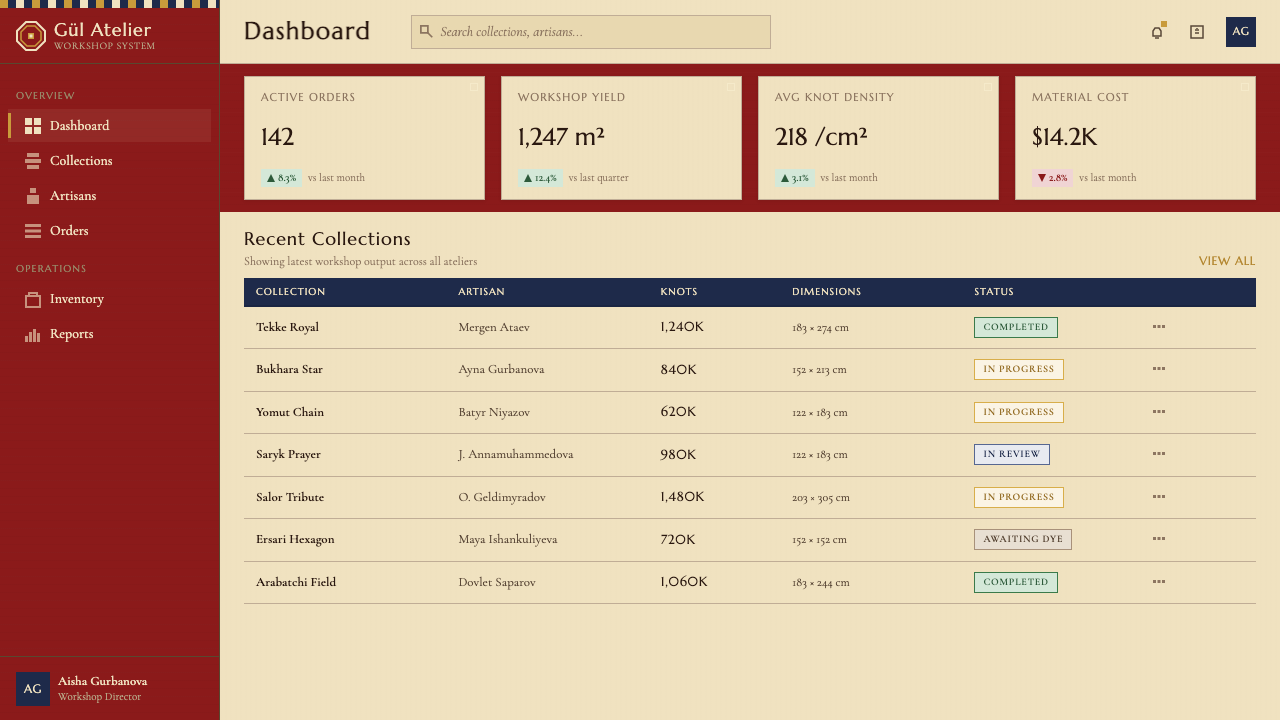The width and height of the screenshot is (1280, 720).
Task: Click artisan Dovlet Saparov
Action: (x=497, y=582)
